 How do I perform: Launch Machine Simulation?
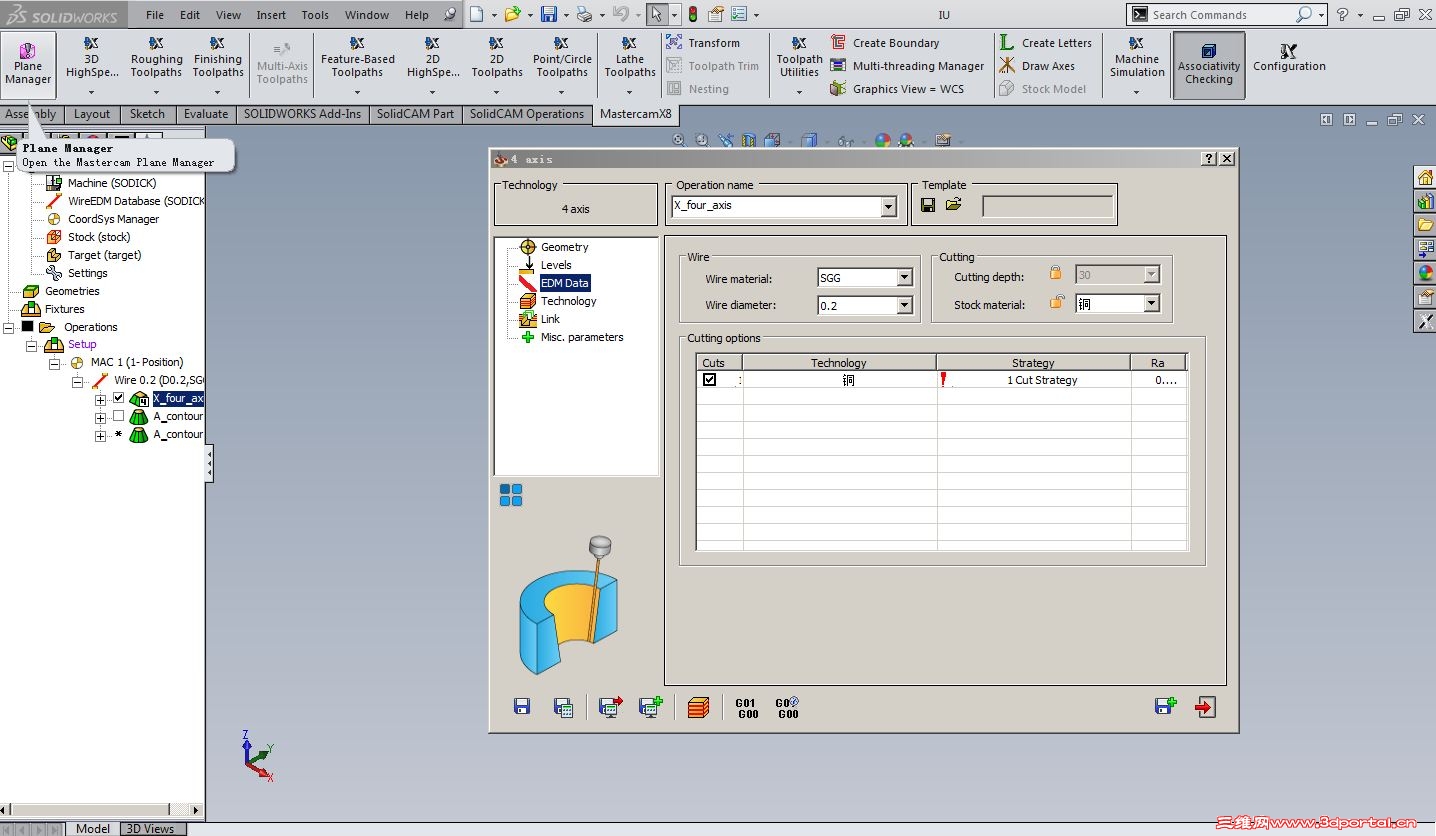click(1137, 65)
